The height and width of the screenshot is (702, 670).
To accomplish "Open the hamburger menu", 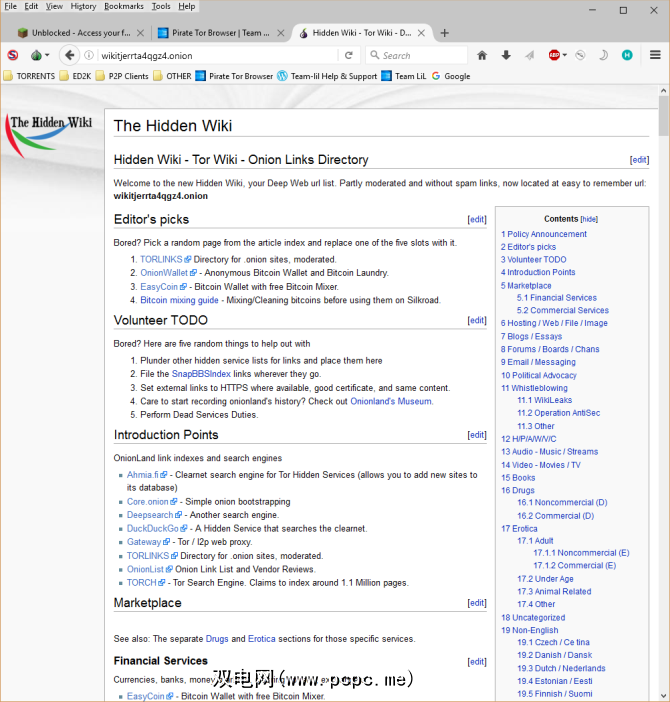I will [655, 55].
